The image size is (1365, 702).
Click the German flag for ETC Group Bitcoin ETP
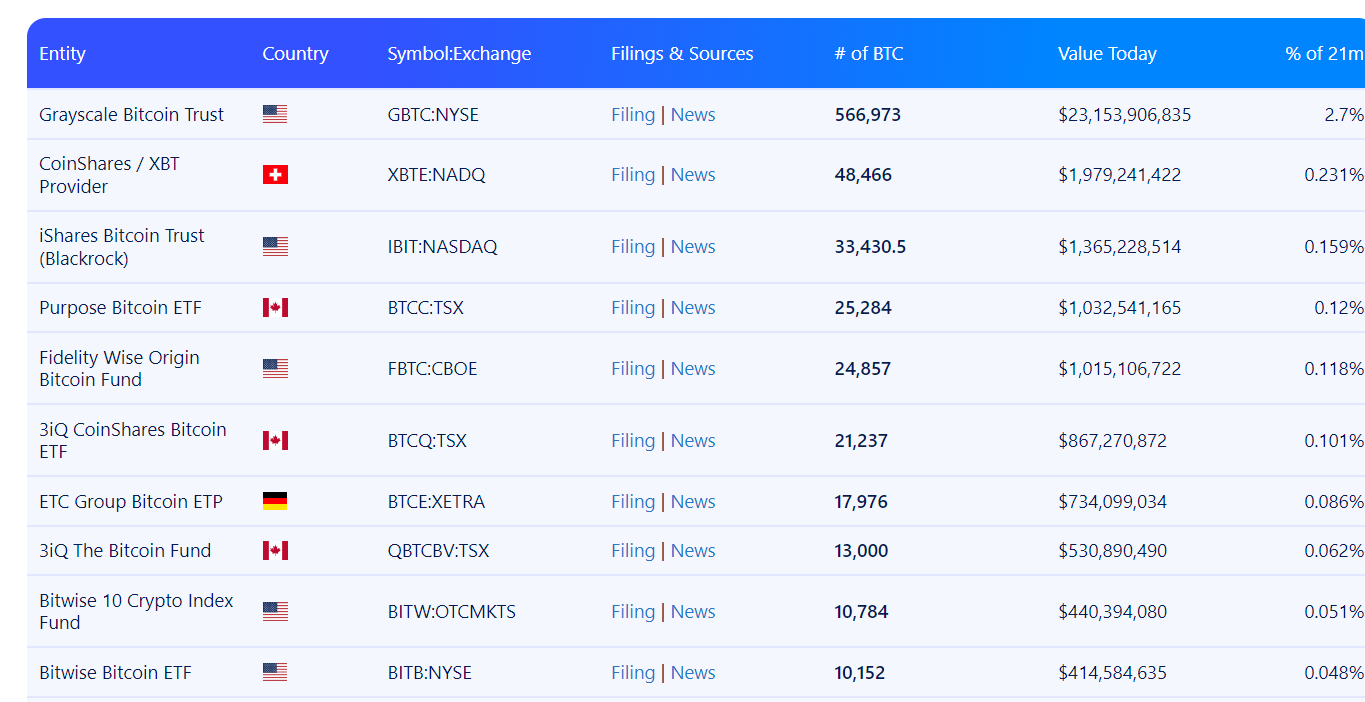(275, 501)
